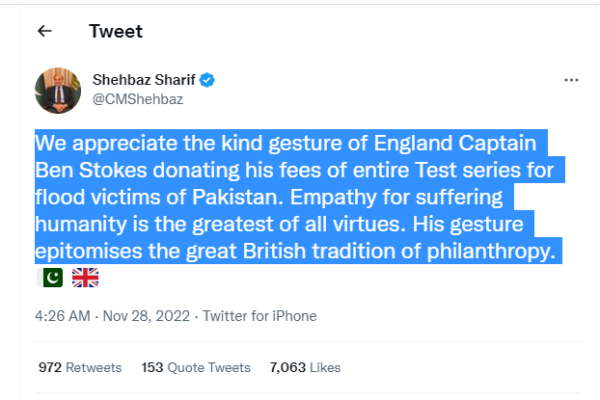
Task: Click the Pakistan flag emoji
Action: click(50, 277)
